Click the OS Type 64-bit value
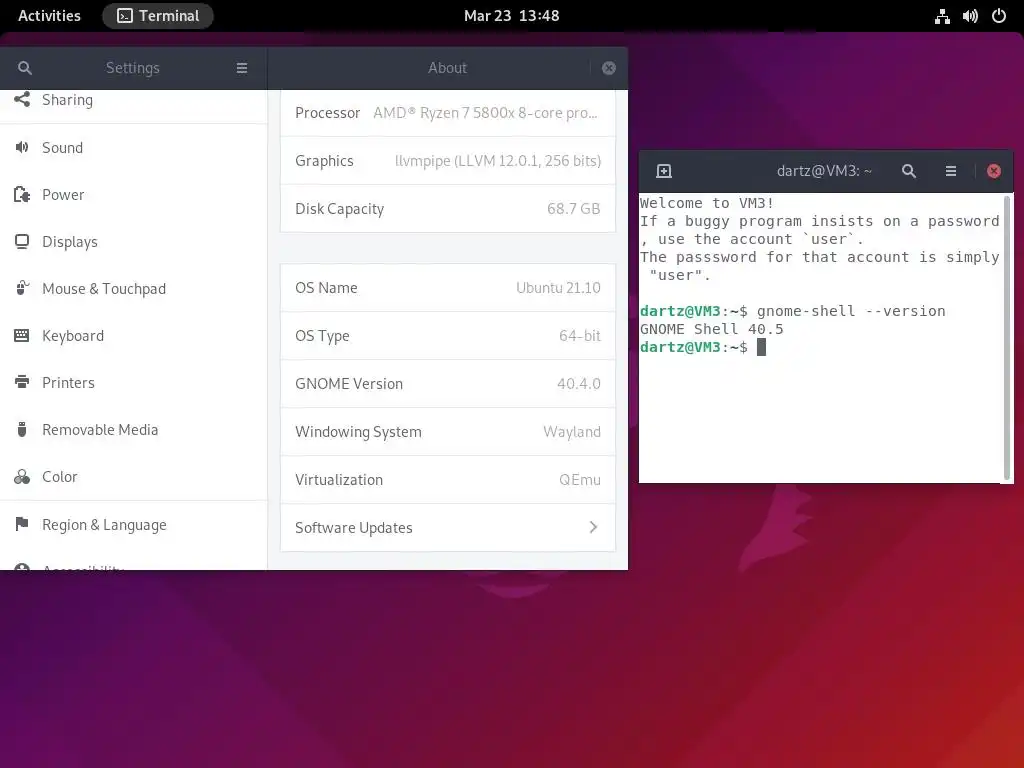The image size is (1024, 768). point(579,336)
